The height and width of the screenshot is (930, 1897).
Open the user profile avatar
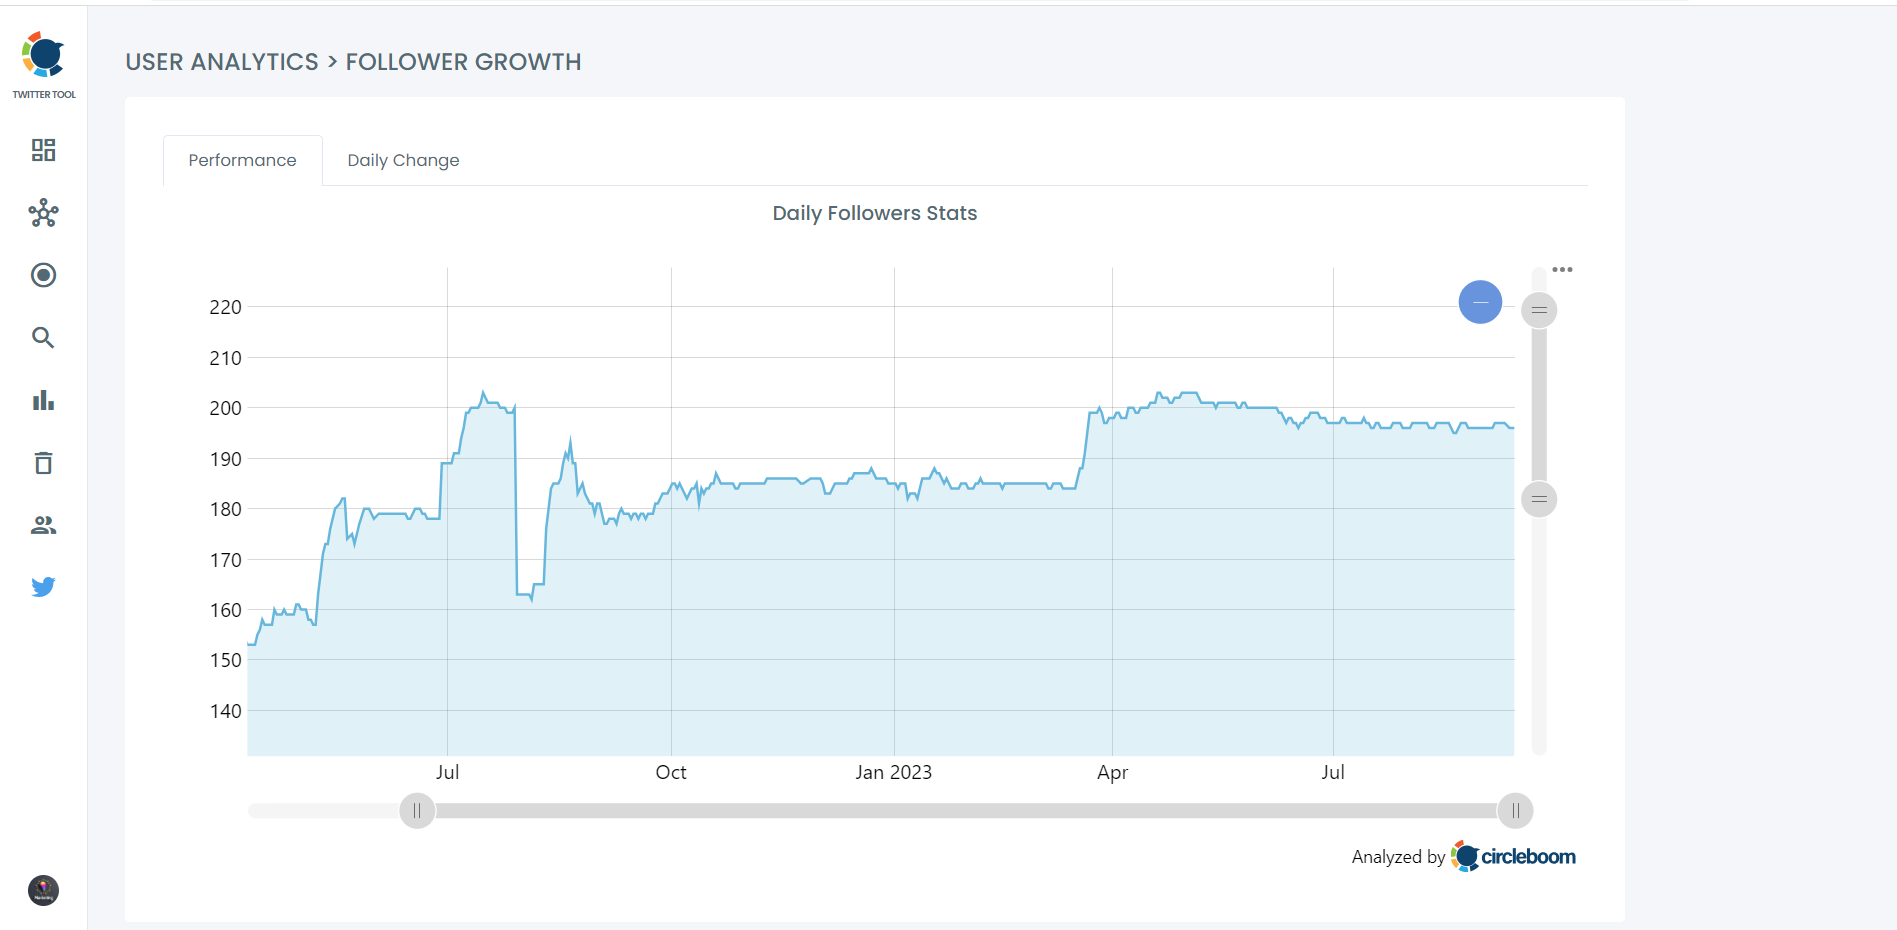pyautogui.click(x=43, y=890)
